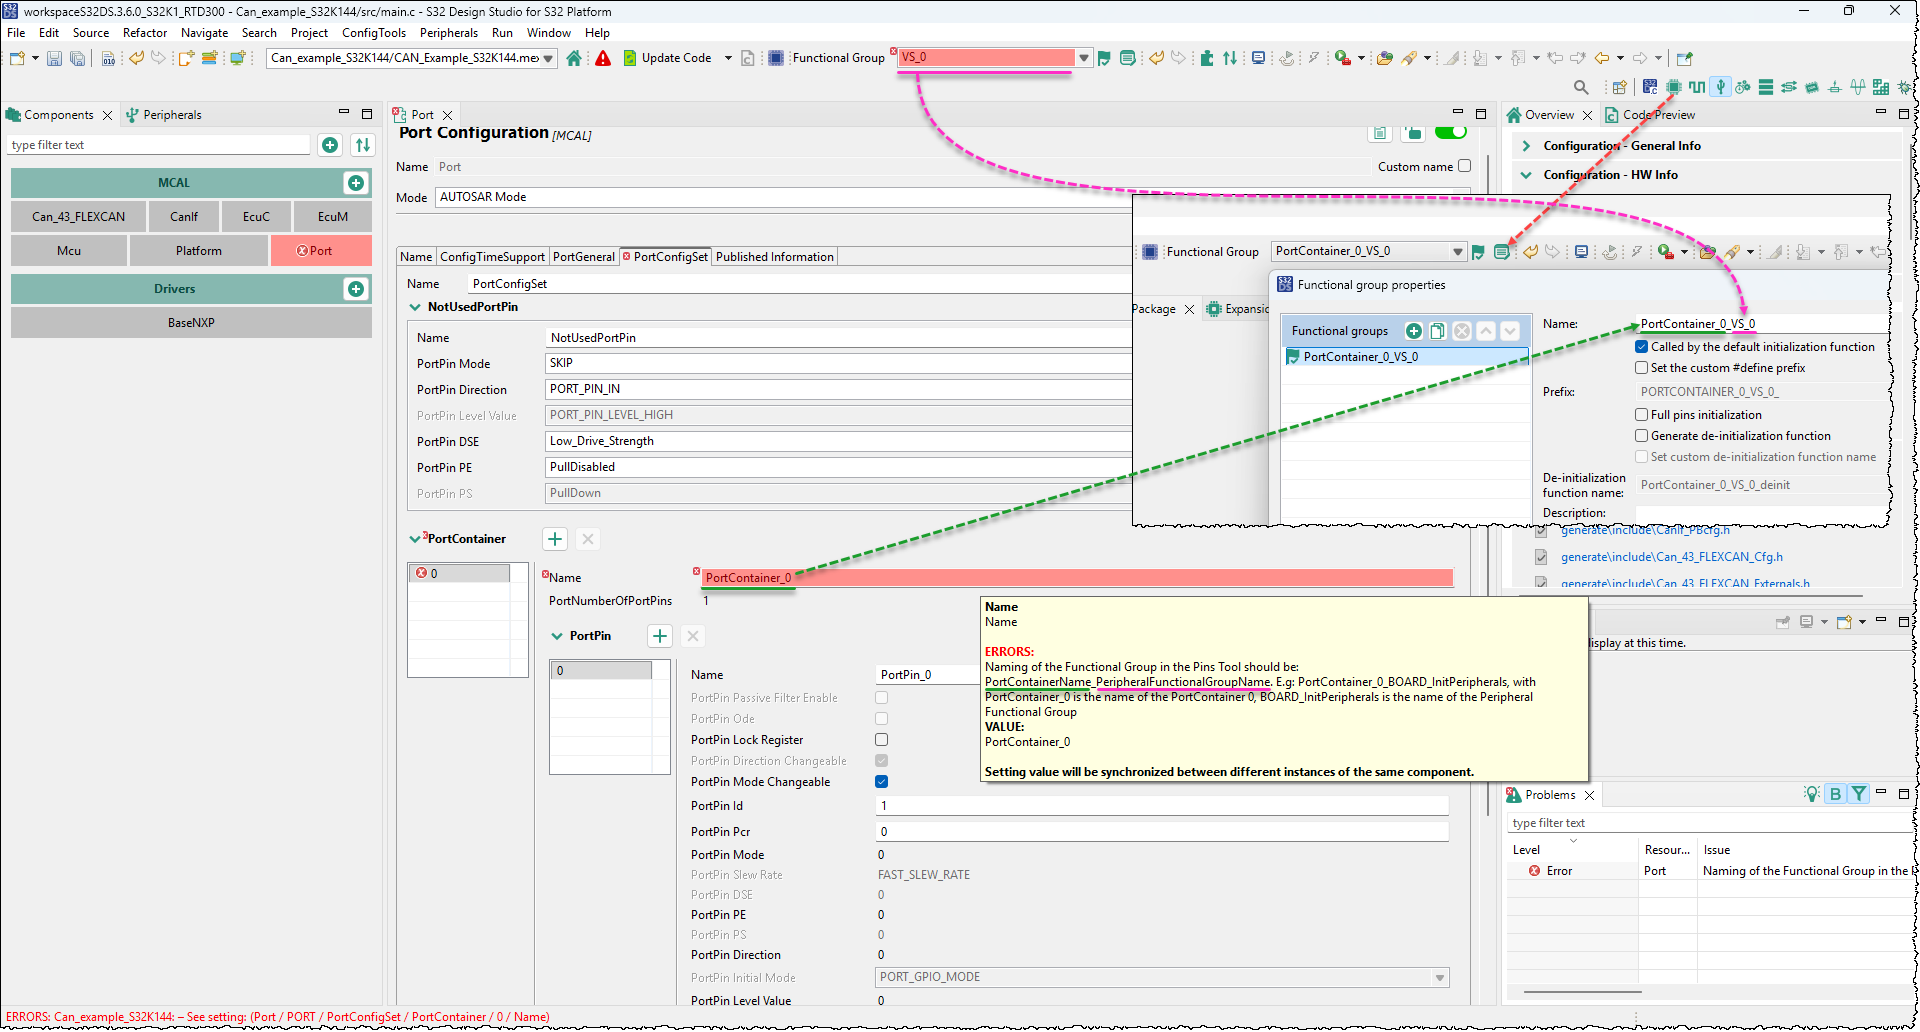
Task: Toggle PortPin Lock Register checkbox
Action: pos(882,740)
